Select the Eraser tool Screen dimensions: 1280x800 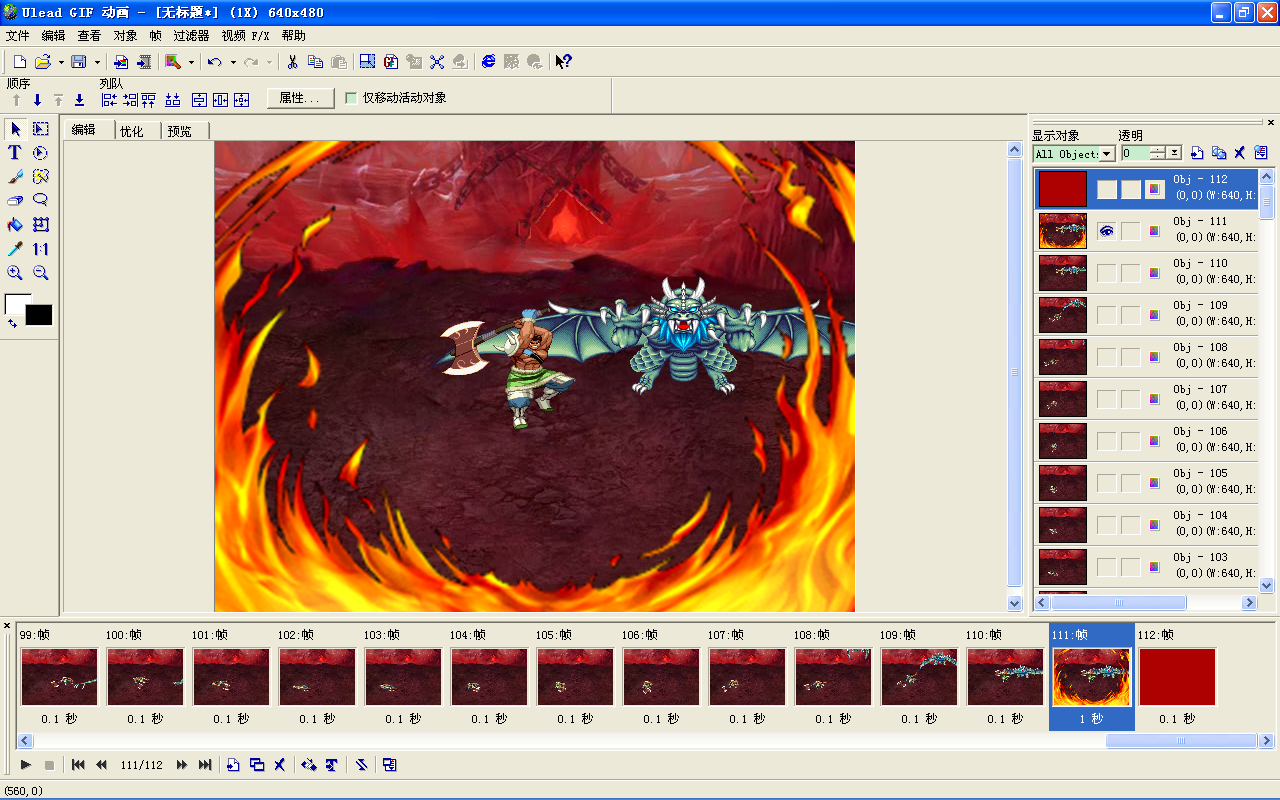[x=15, y=201]
